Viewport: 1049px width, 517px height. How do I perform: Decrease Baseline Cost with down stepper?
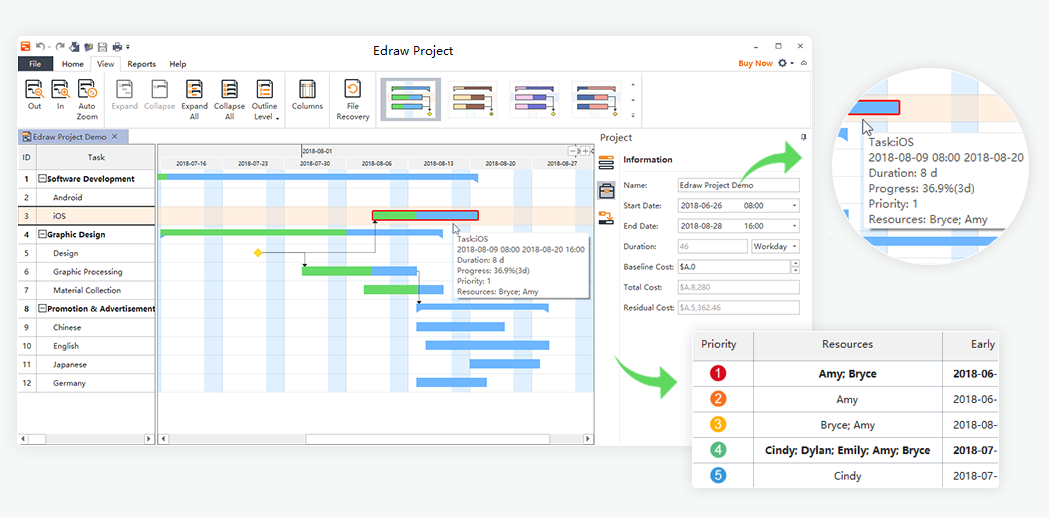pyautogui.click(x=795, y=270)
